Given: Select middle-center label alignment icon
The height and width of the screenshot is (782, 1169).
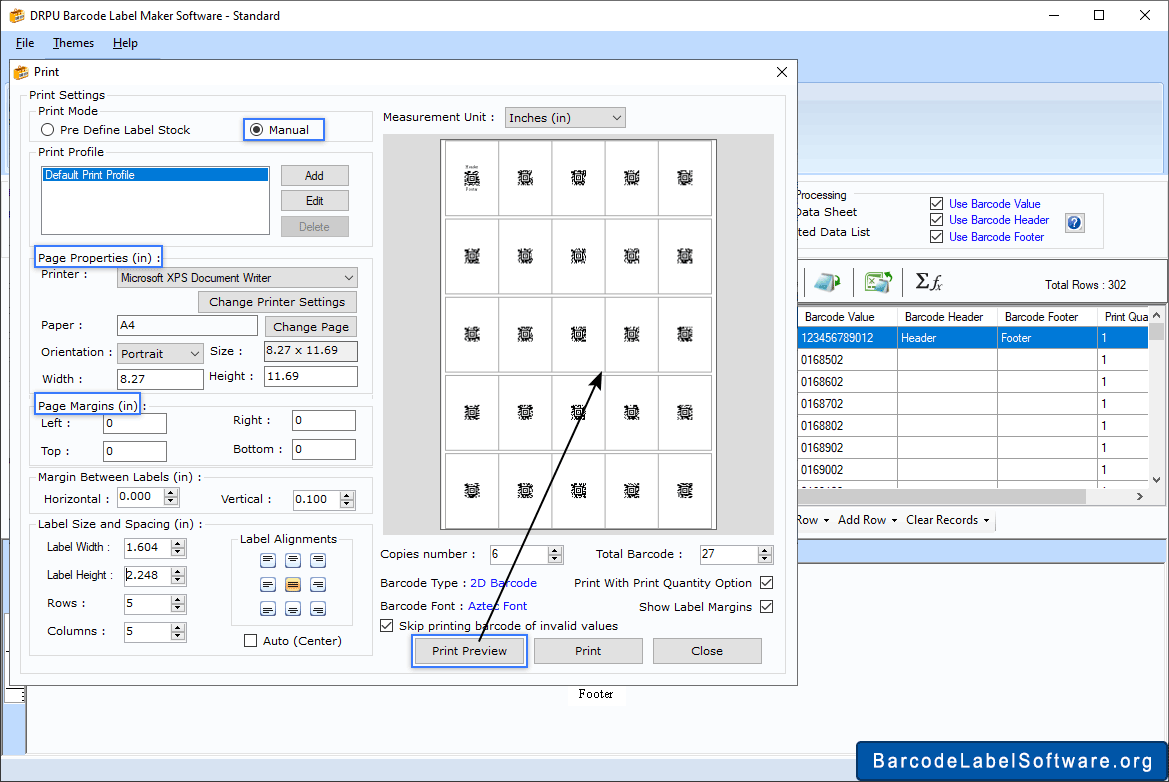Looking at the screenshot, I should tap(293, 584).
